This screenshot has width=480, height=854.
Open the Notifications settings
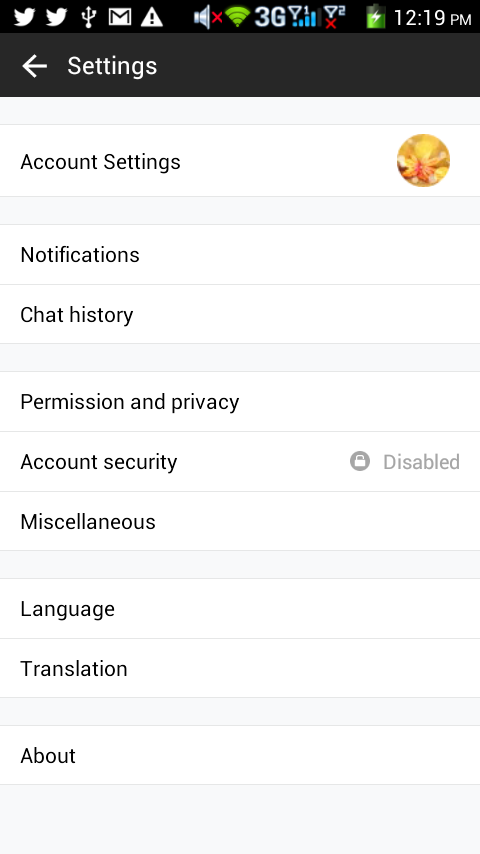240,254
